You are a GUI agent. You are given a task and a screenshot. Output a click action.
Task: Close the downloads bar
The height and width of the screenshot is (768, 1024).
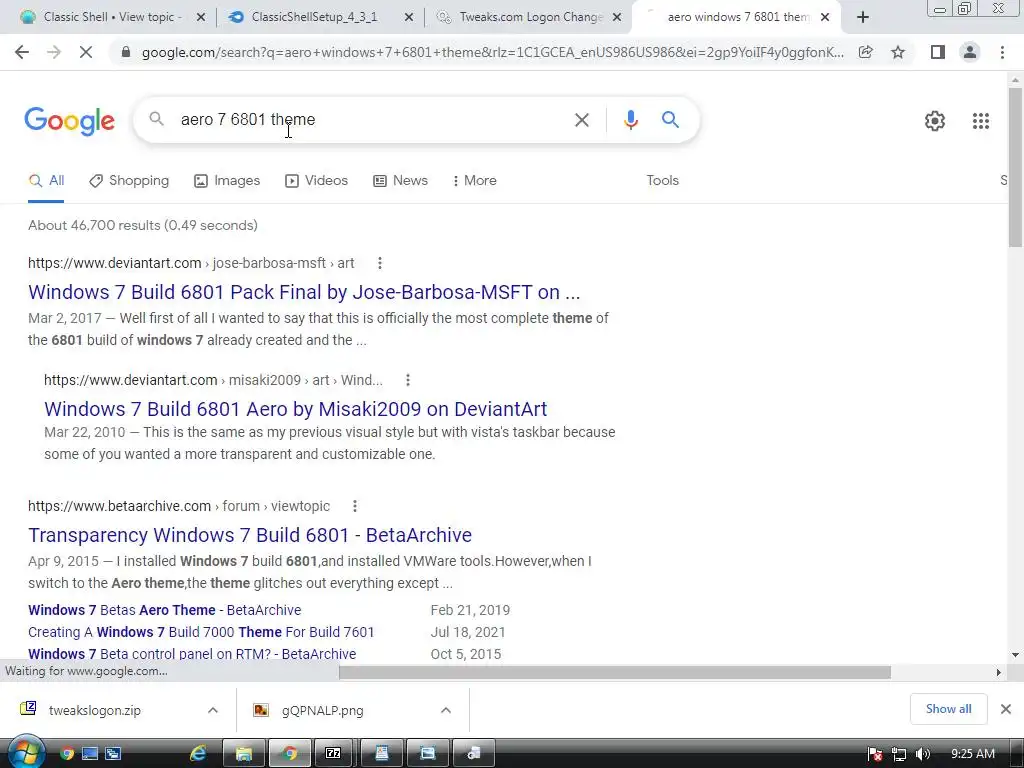tap(1006, 709)
